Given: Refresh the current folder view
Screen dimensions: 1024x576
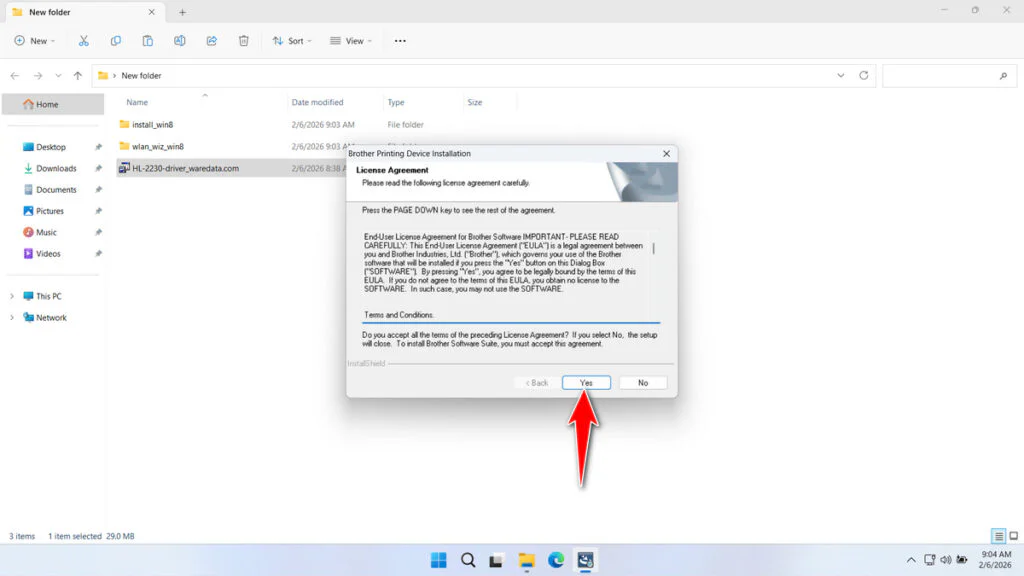Looking at the screenshot, I should [864, 75].
